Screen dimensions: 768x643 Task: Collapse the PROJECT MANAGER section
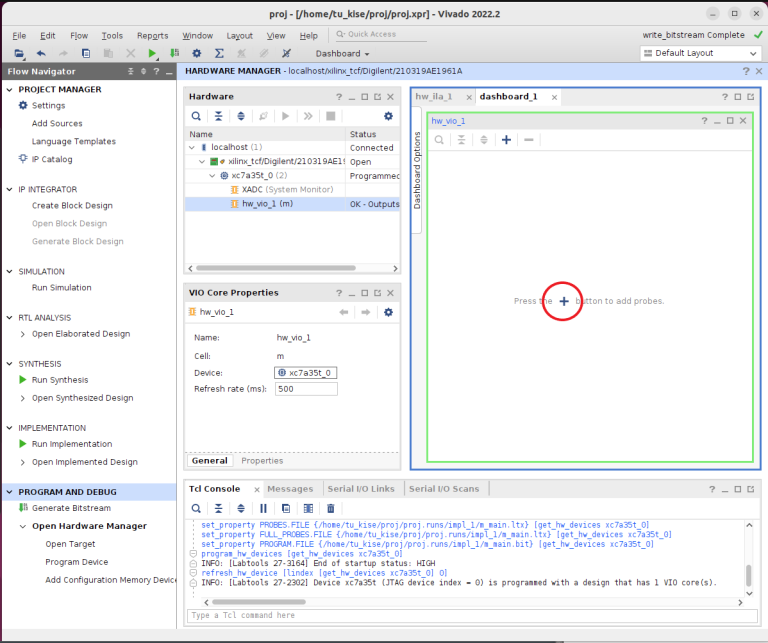tap(10, 89)
